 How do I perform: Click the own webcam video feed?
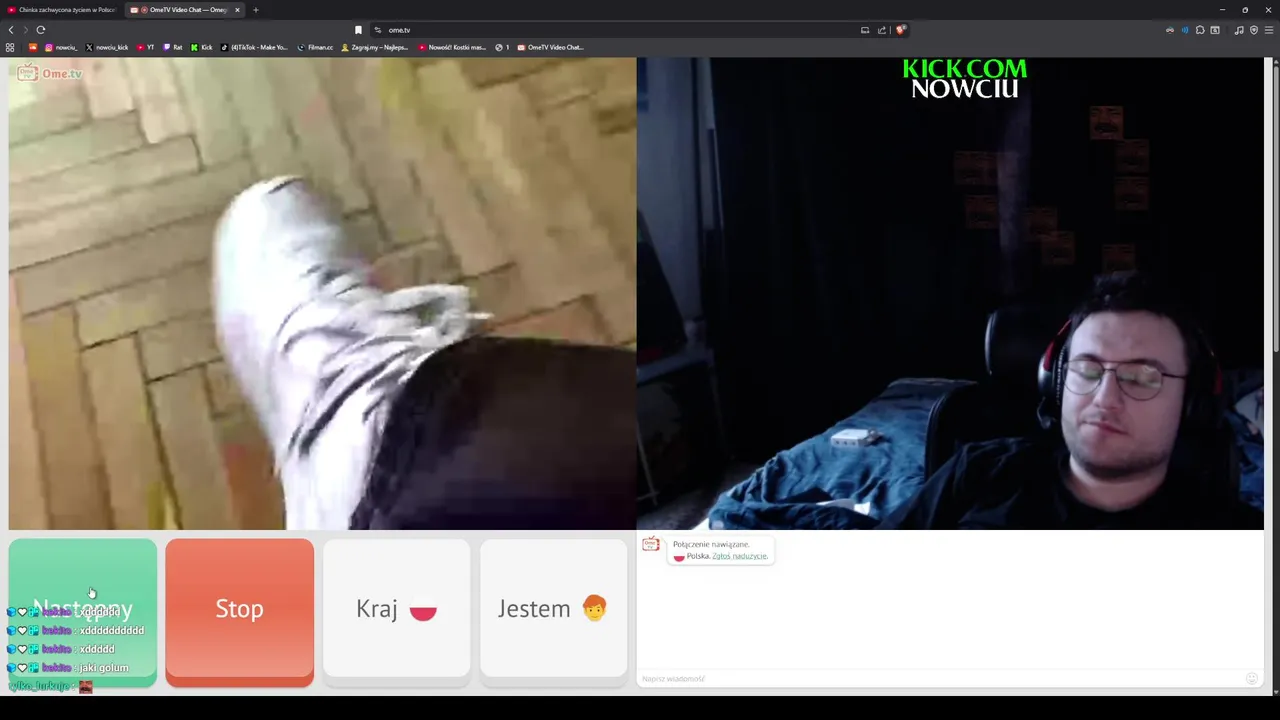pyautogui.click(x=950, y=293)
